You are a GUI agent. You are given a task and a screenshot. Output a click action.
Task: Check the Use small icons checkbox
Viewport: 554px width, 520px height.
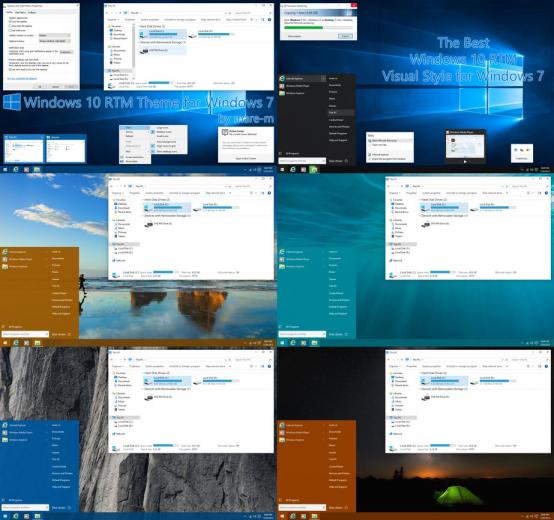coord(10,30)
